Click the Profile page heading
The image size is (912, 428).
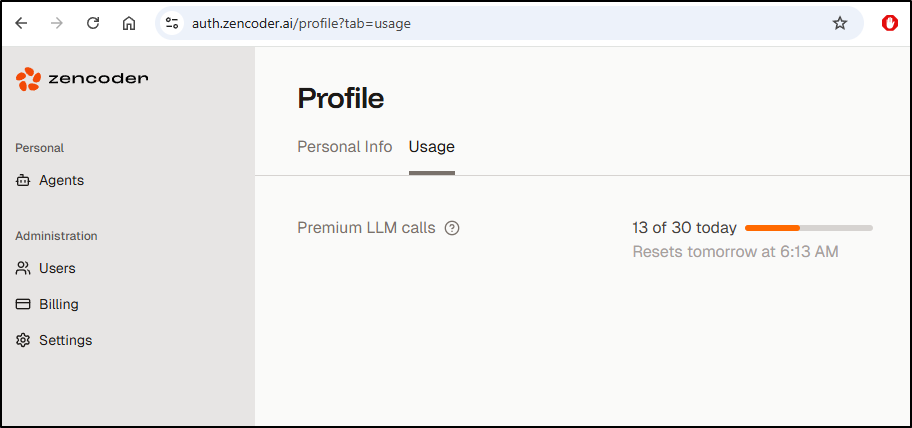pos(340,98)
